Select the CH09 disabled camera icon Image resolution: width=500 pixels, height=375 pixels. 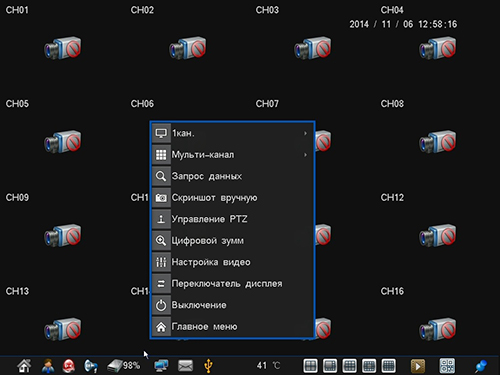[x=63, y=235]
